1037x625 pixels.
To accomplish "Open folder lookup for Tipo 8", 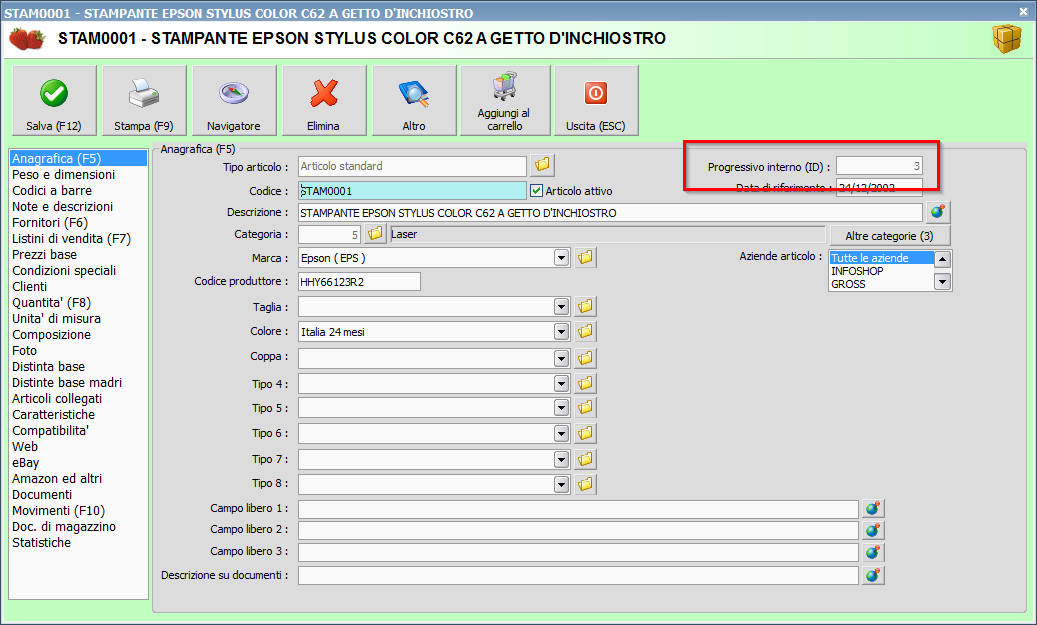I will tap(585, 484).
